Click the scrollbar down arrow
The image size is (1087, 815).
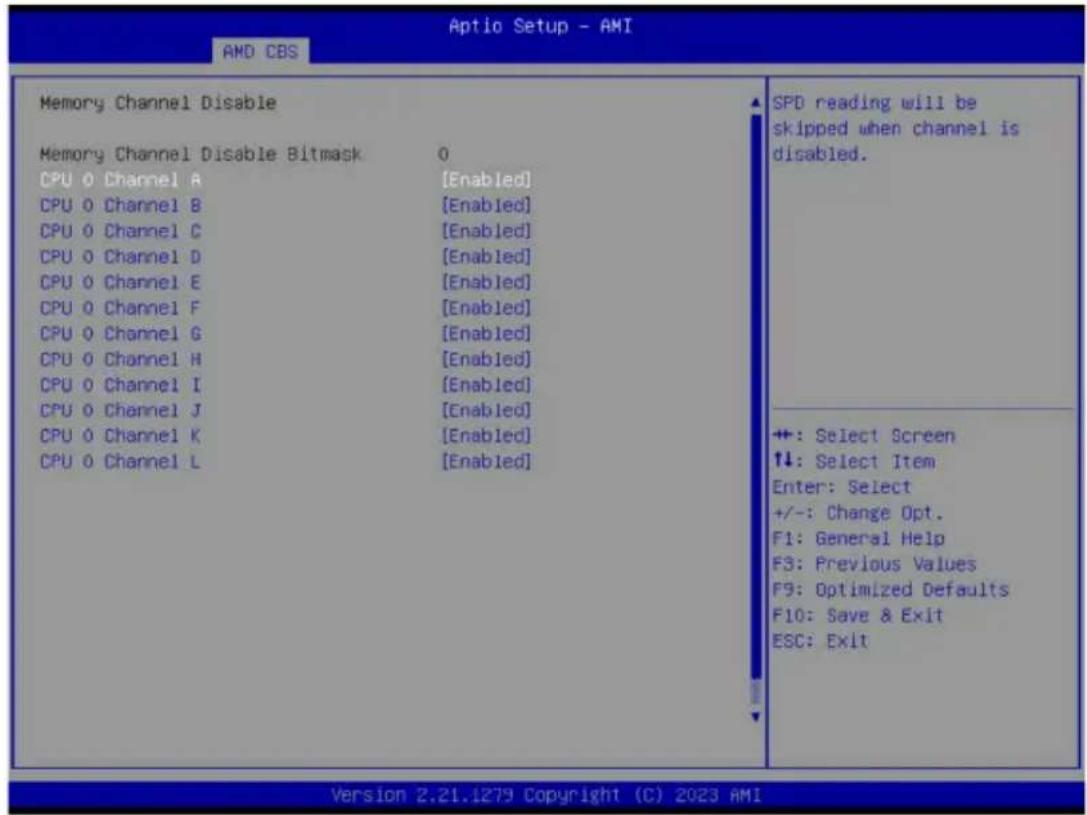point(756,717)
